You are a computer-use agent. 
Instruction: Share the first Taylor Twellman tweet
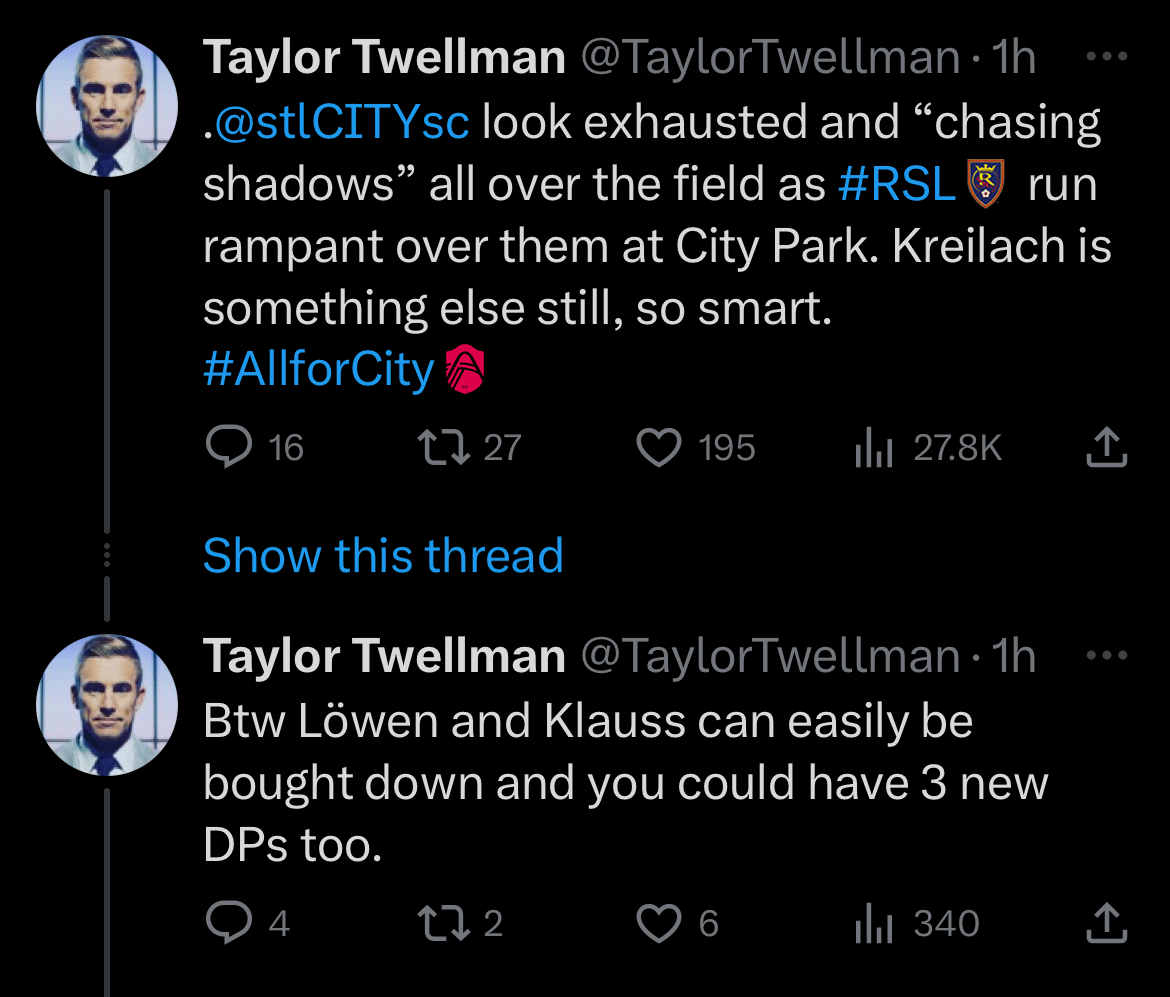point(1106,447)
